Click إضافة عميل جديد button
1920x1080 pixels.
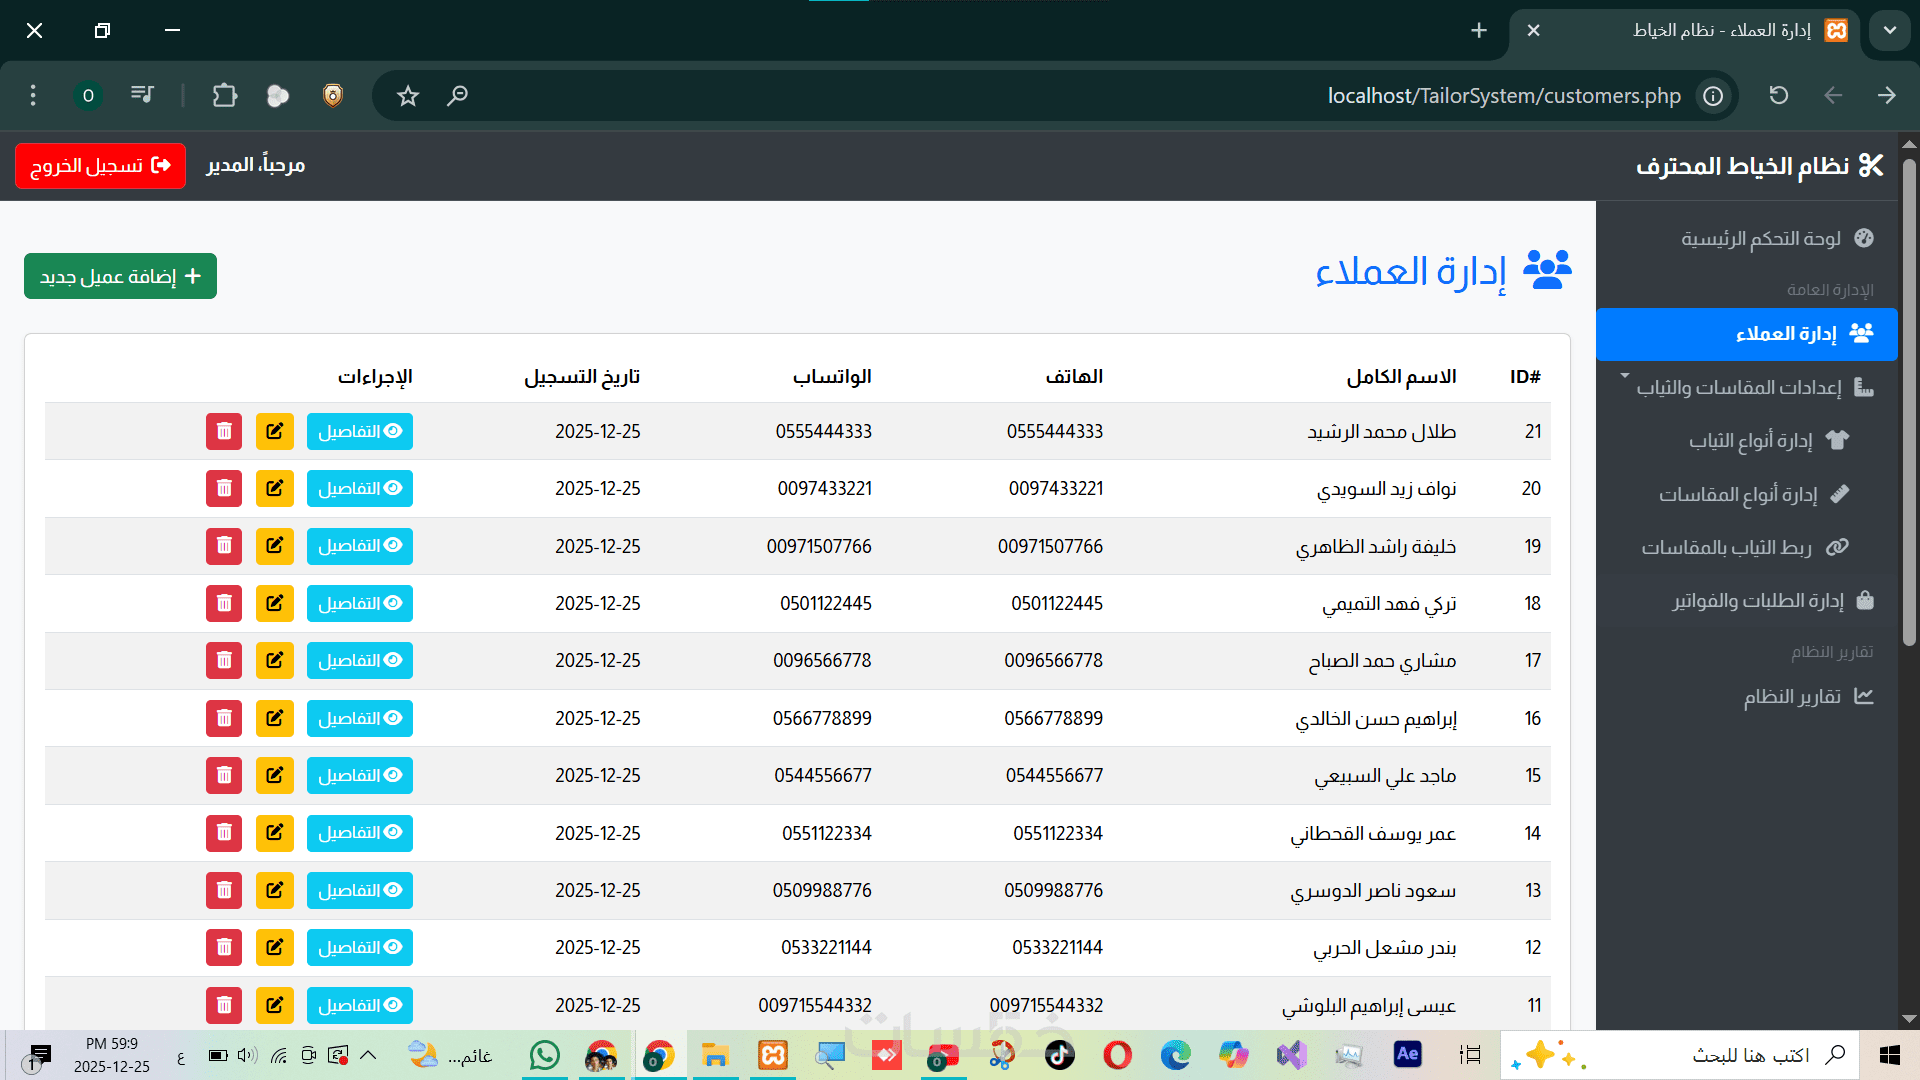pyautogui.click(x=120, y=276)
